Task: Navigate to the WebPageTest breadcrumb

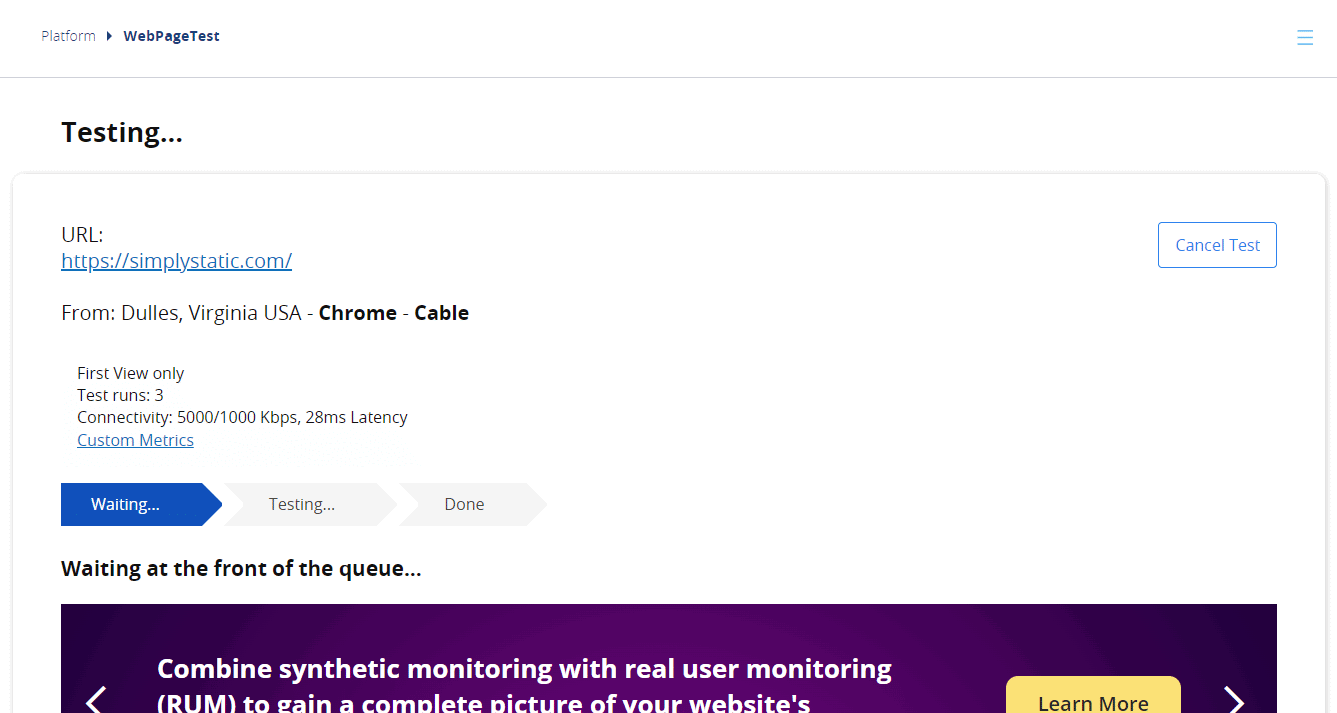Action: (171, 35)
